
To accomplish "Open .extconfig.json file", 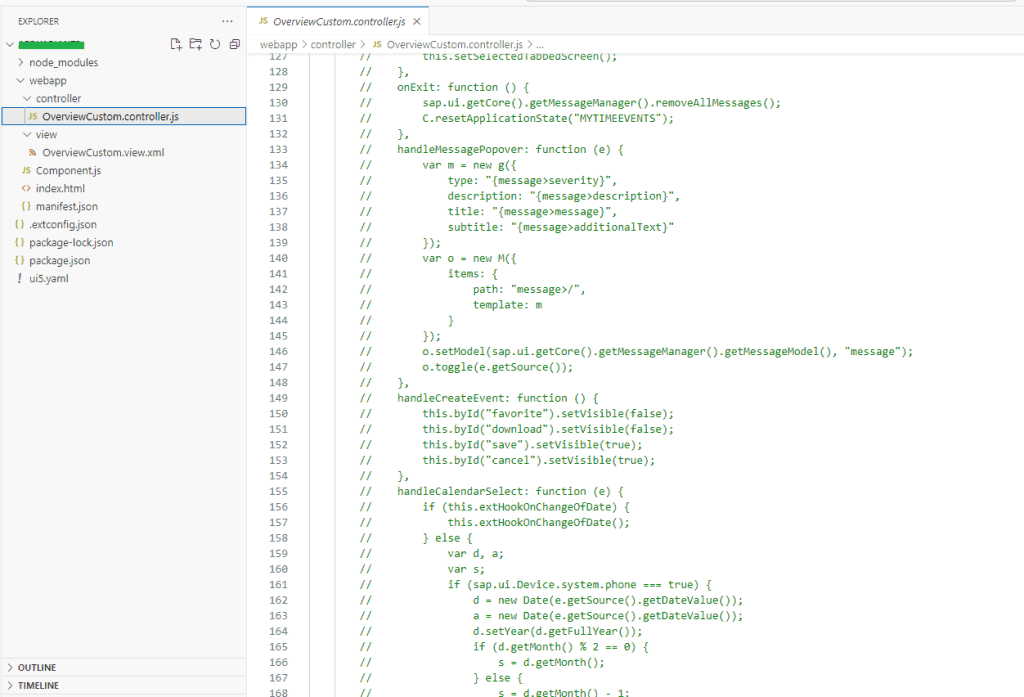I will tap(124, 224).
